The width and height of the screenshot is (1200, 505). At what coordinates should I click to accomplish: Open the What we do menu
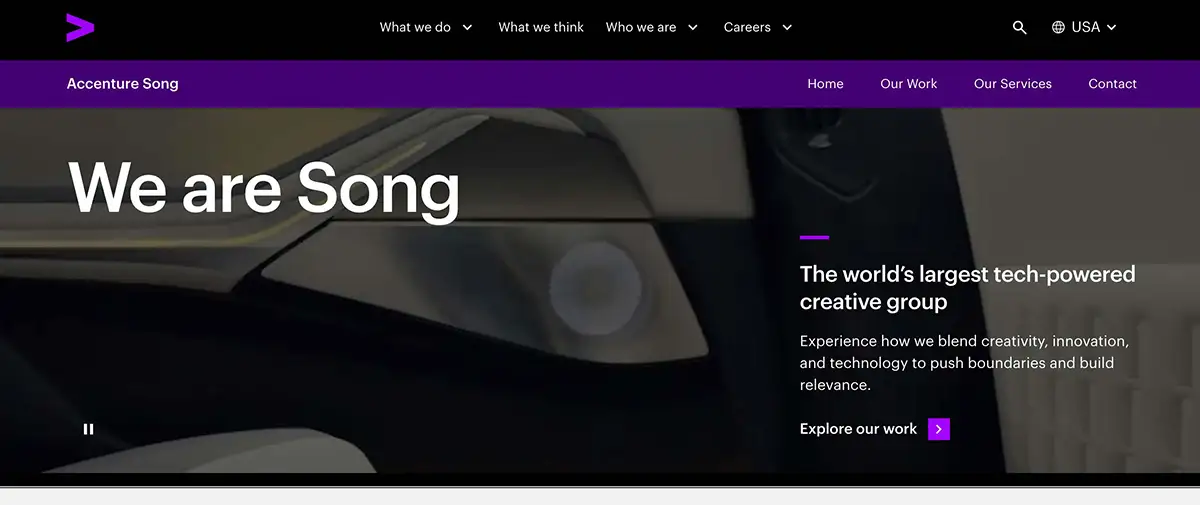click(x=415, y=28)
